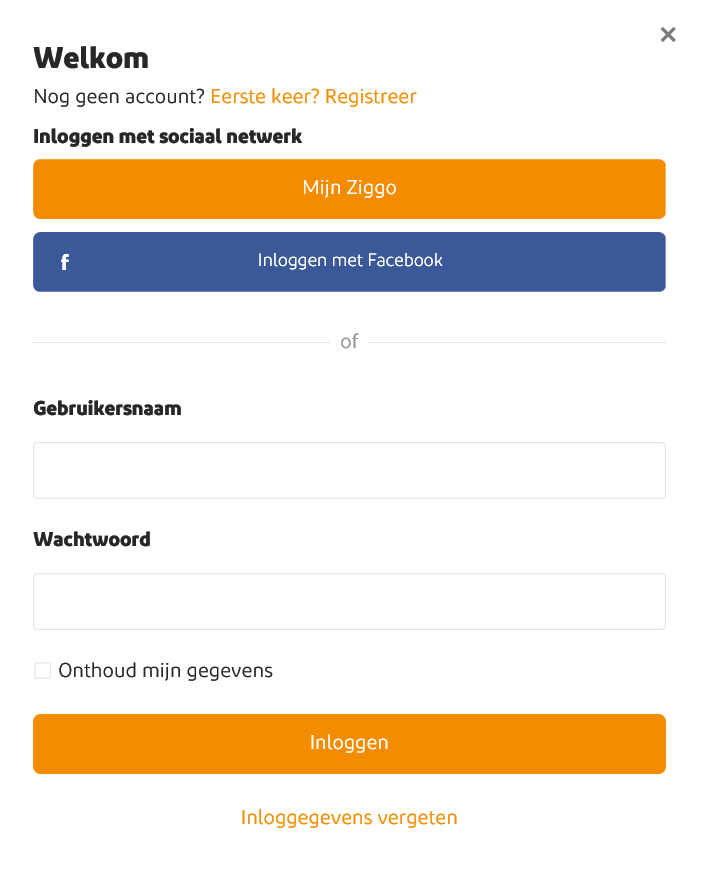Click the 'Wachtwoord' field label
This screenshot has height=872, width=702.
pos(92,539)
